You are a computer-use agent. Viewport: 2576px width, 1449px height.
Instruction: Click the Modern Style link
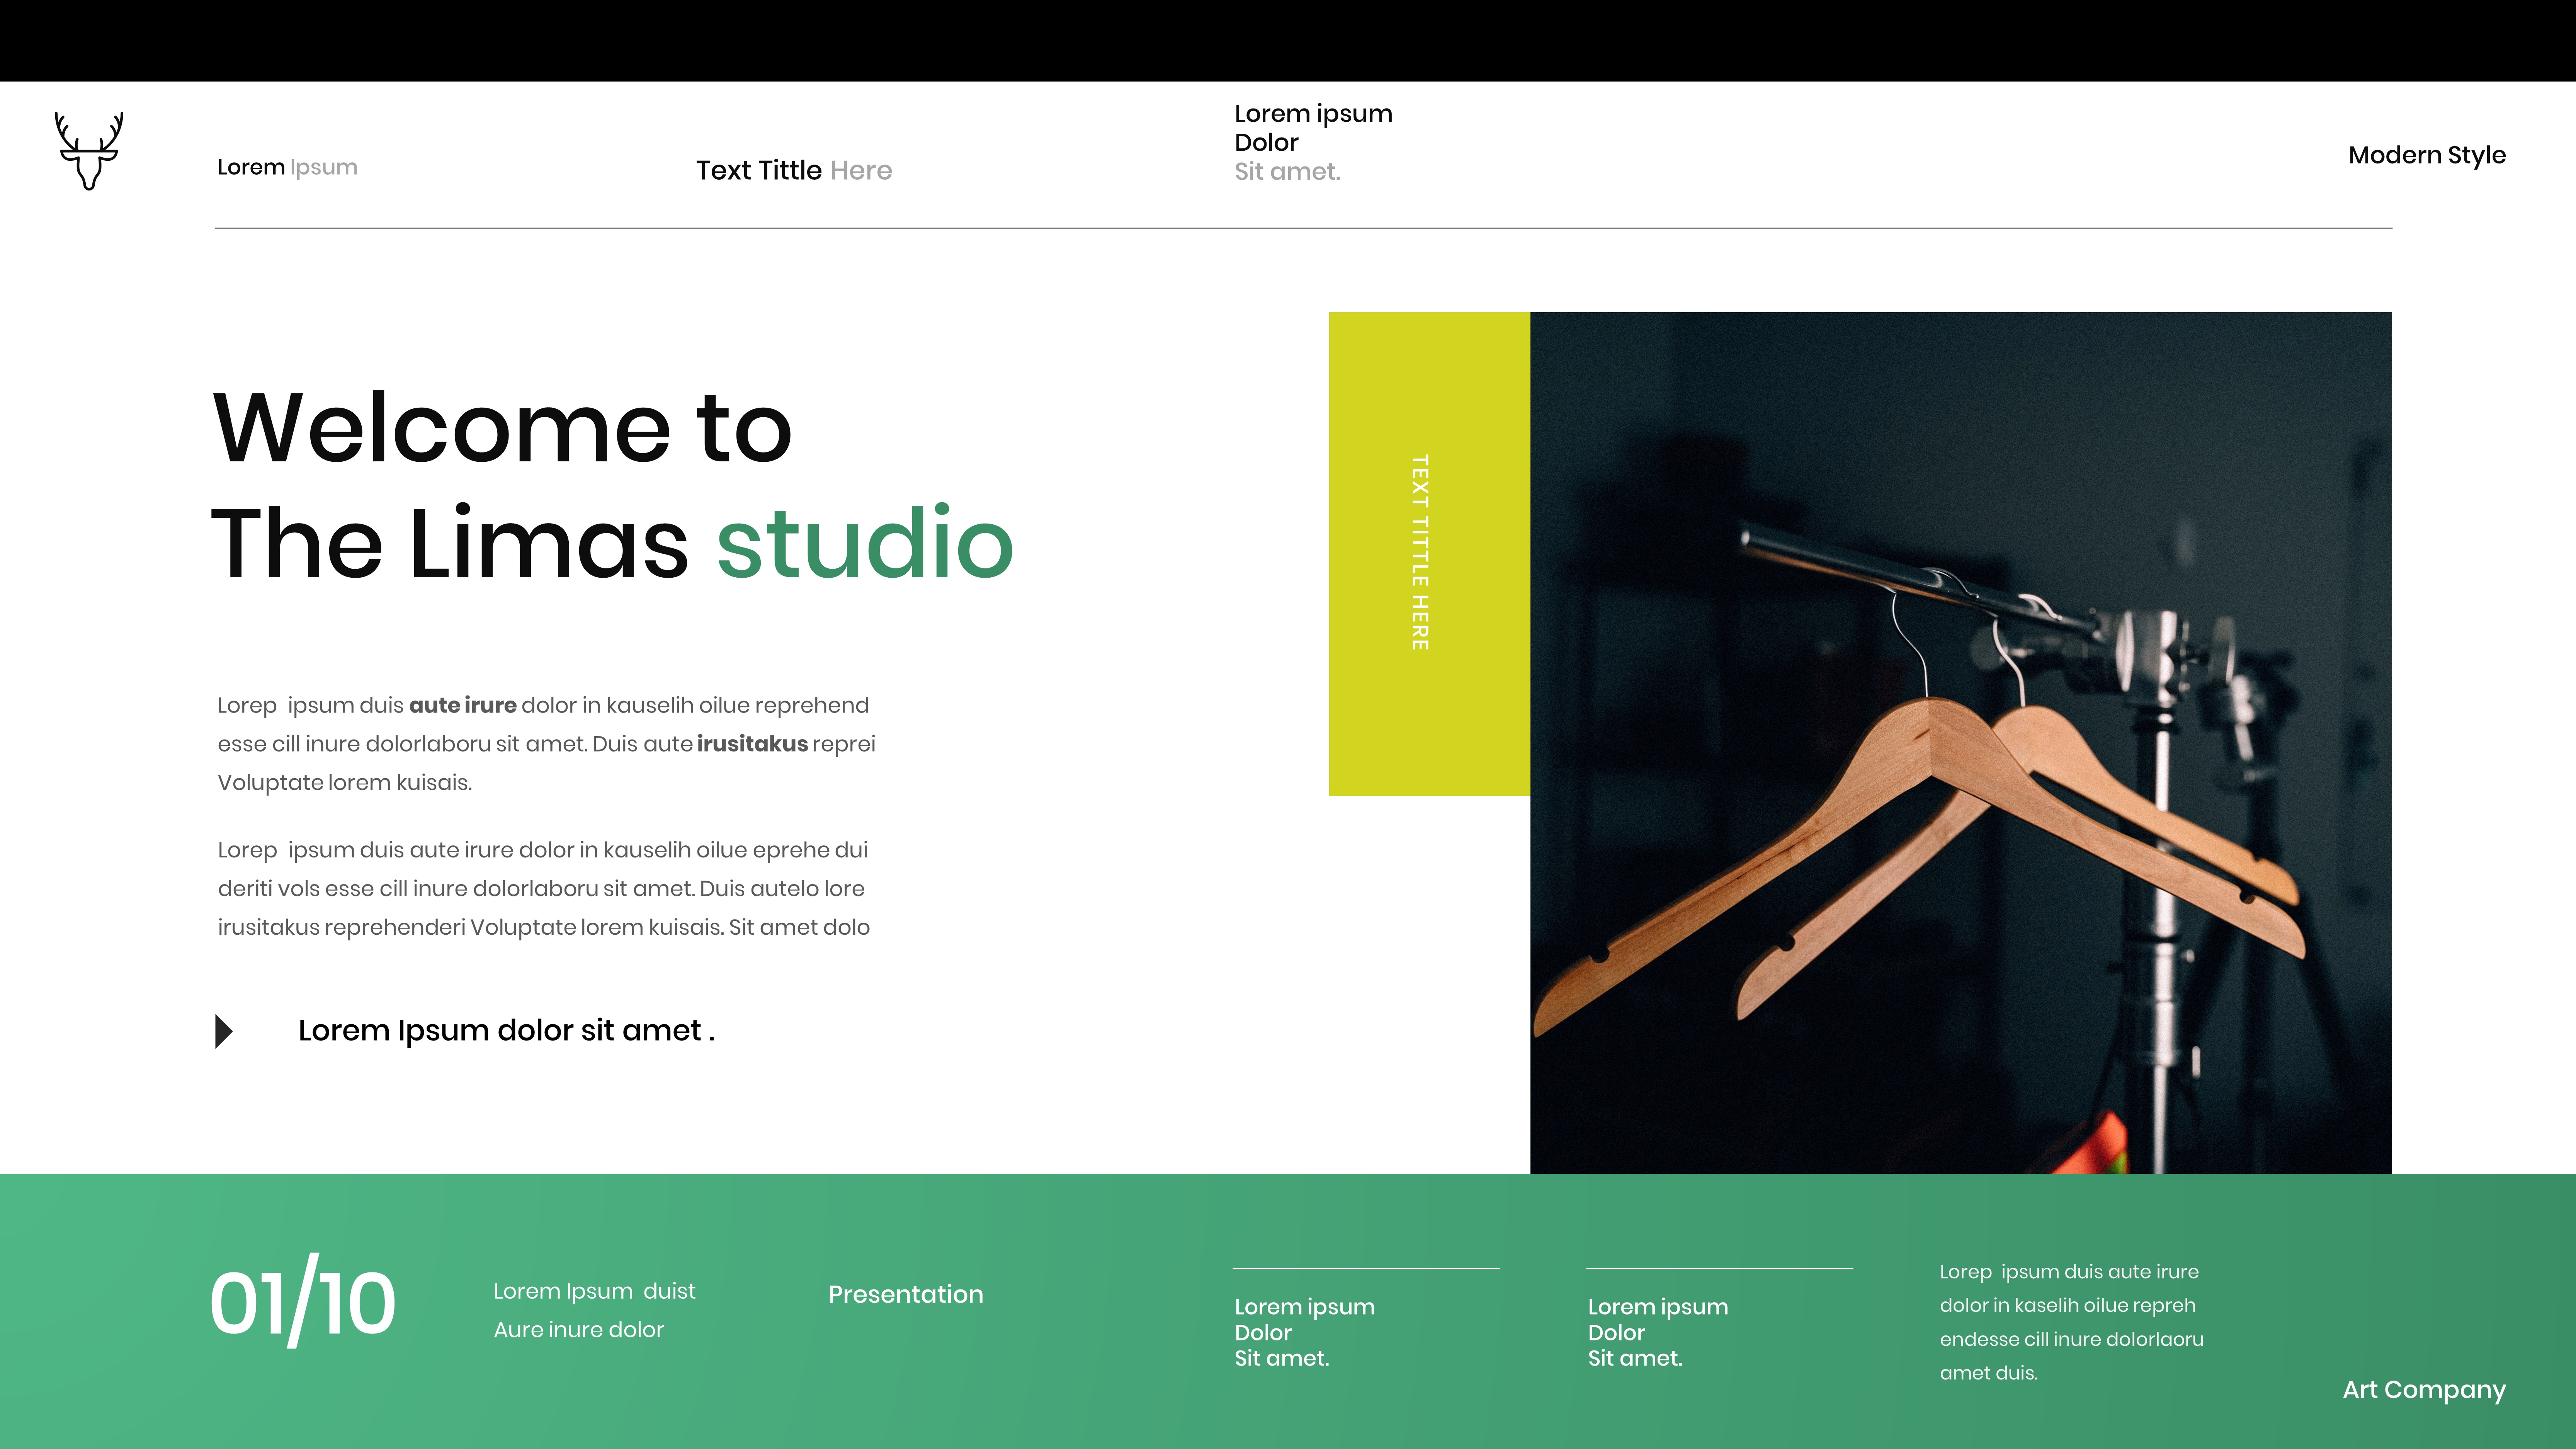coord(2426,155)
